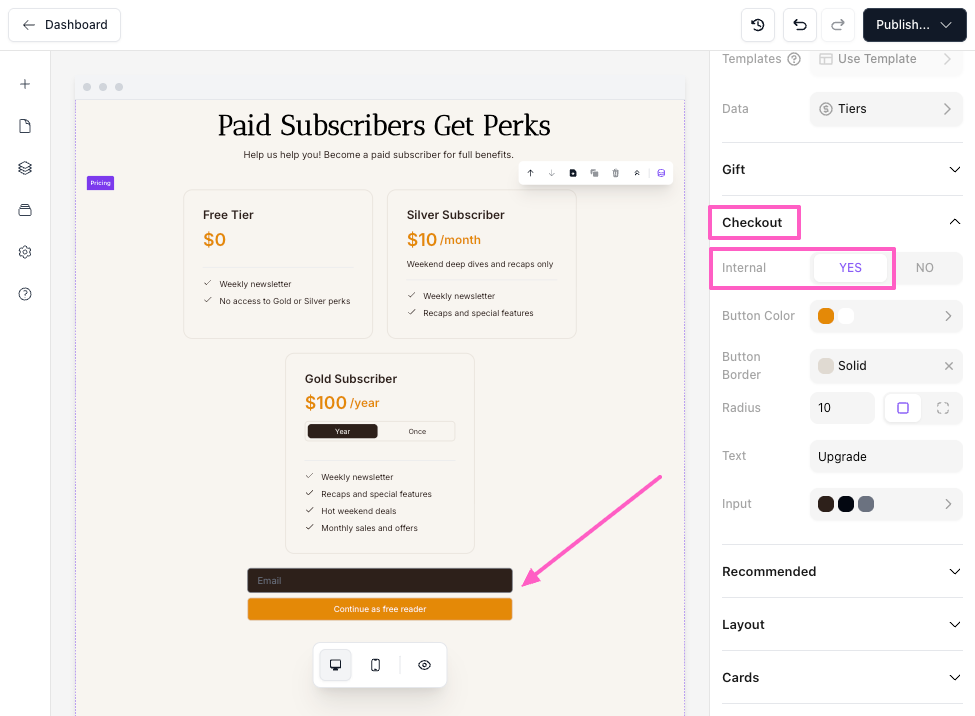Expand the Gift section

[841, 169]
